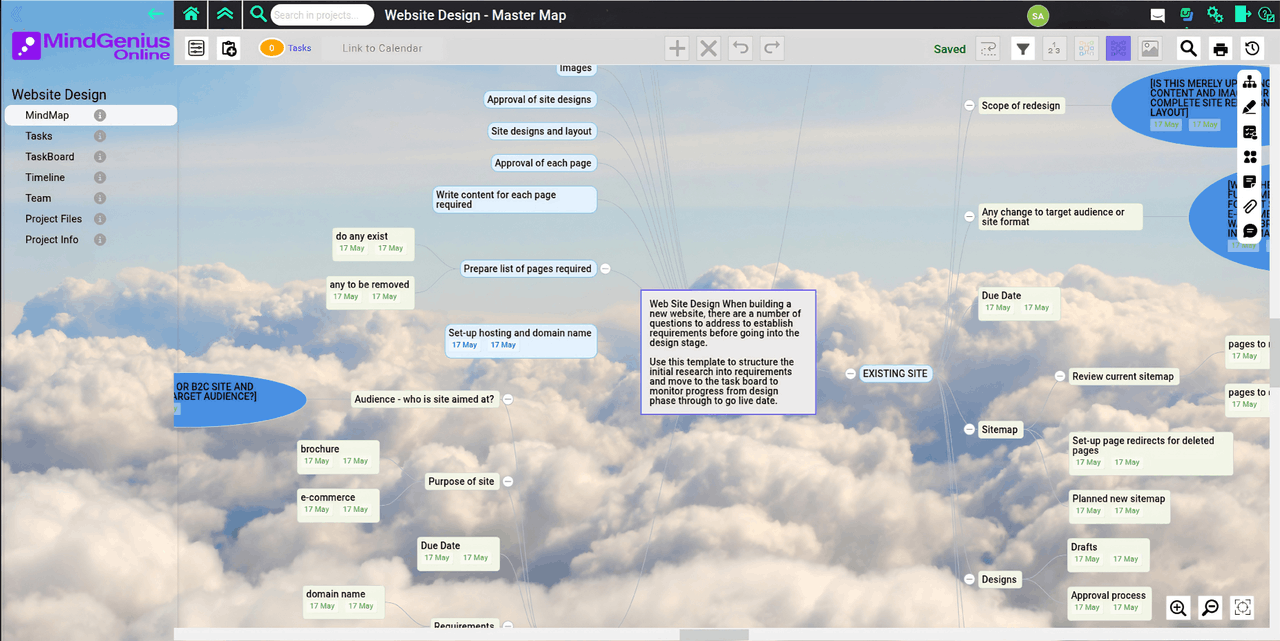Focus the Search in projects field
Image resolution: width=1280 pixels, height=641 pixels.
pos(322,15)
